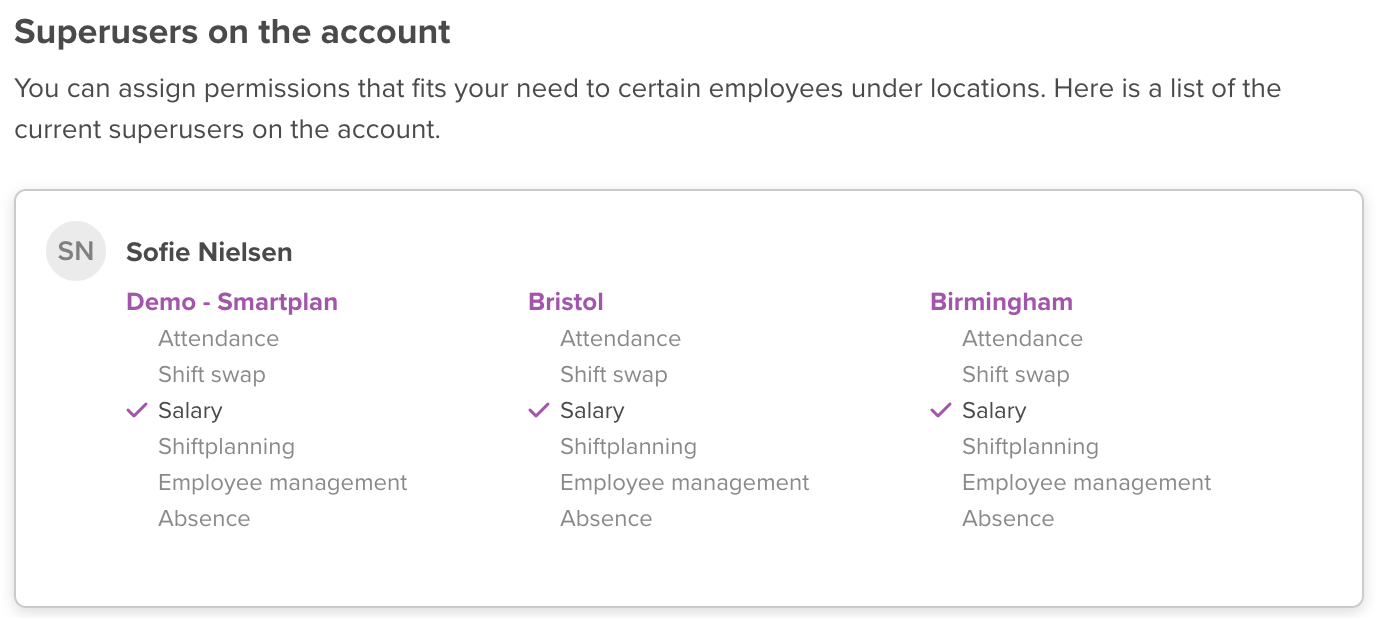Enable Shiftplanning under Demo - Smartplan

click(226, 447)
